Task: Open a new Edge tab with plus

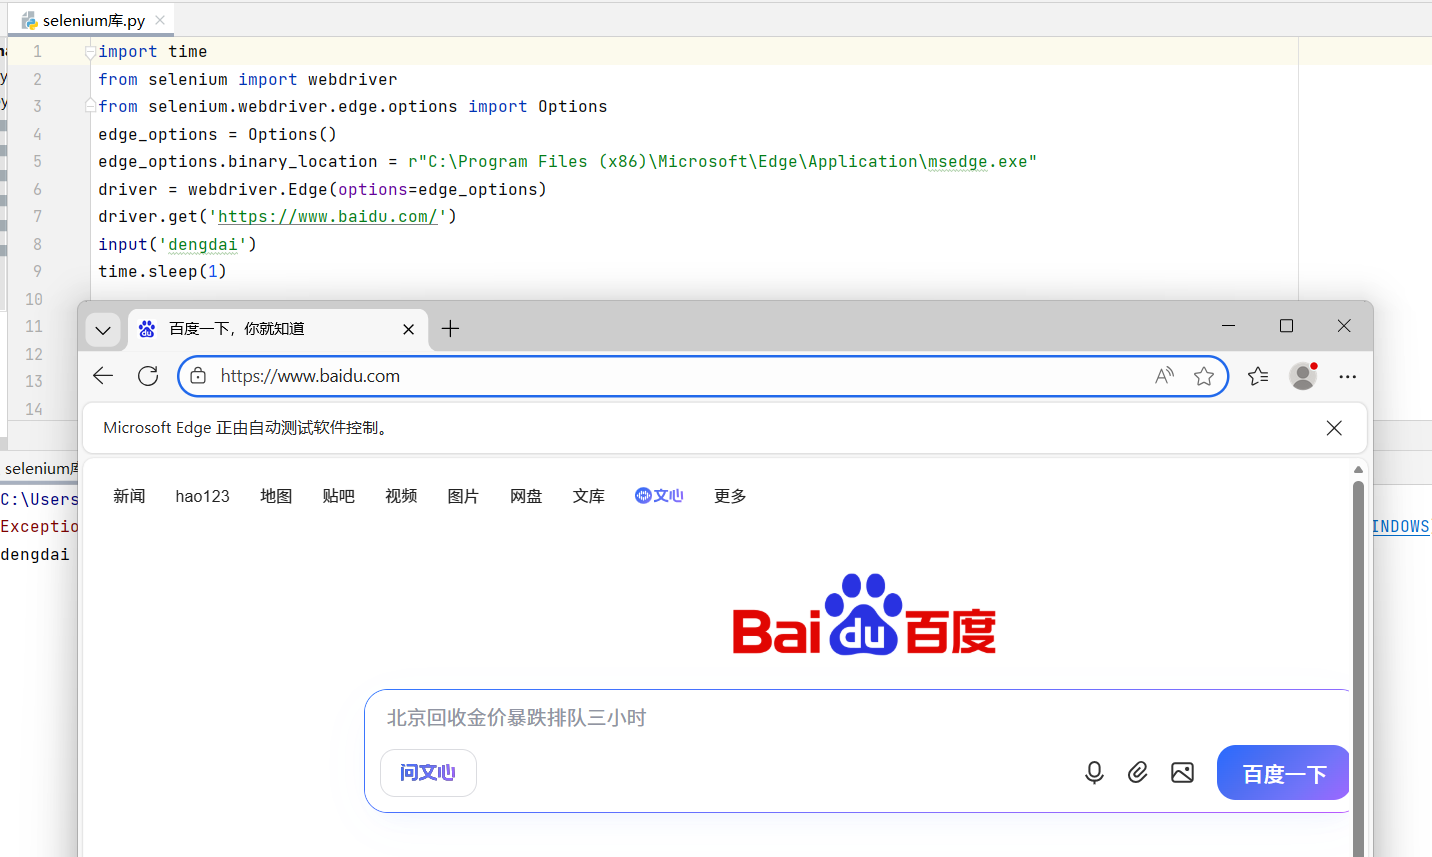Action: pyautogui.click(x=451, y=329)
